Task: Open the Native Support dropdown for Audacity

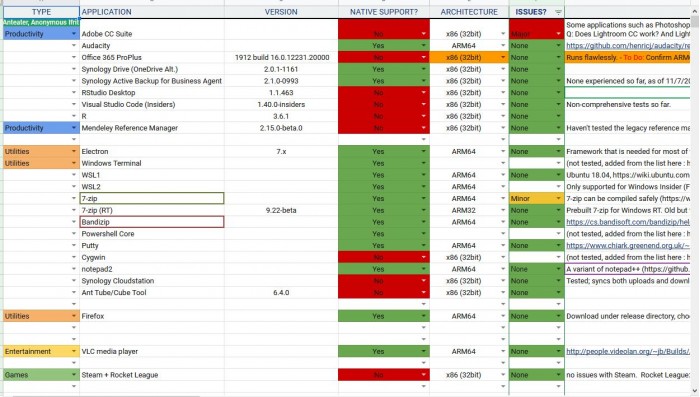Action: tap(423, 46)
